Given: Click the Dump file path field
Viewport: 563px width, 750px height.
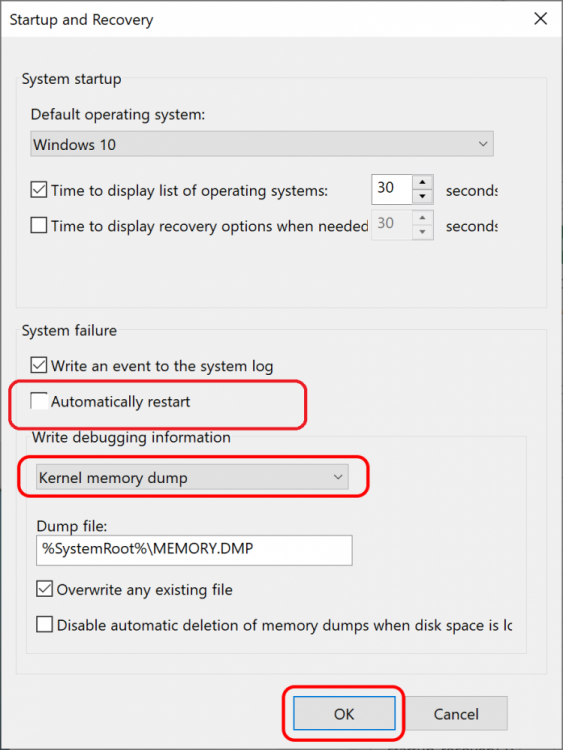Looking at the screenshot, I should 194,550.
